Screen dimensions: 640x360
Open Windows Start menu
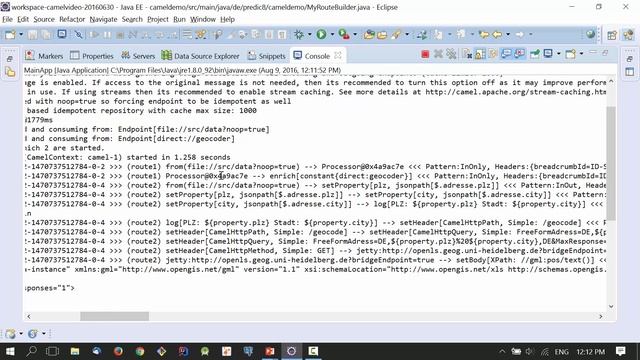[10, 351]
